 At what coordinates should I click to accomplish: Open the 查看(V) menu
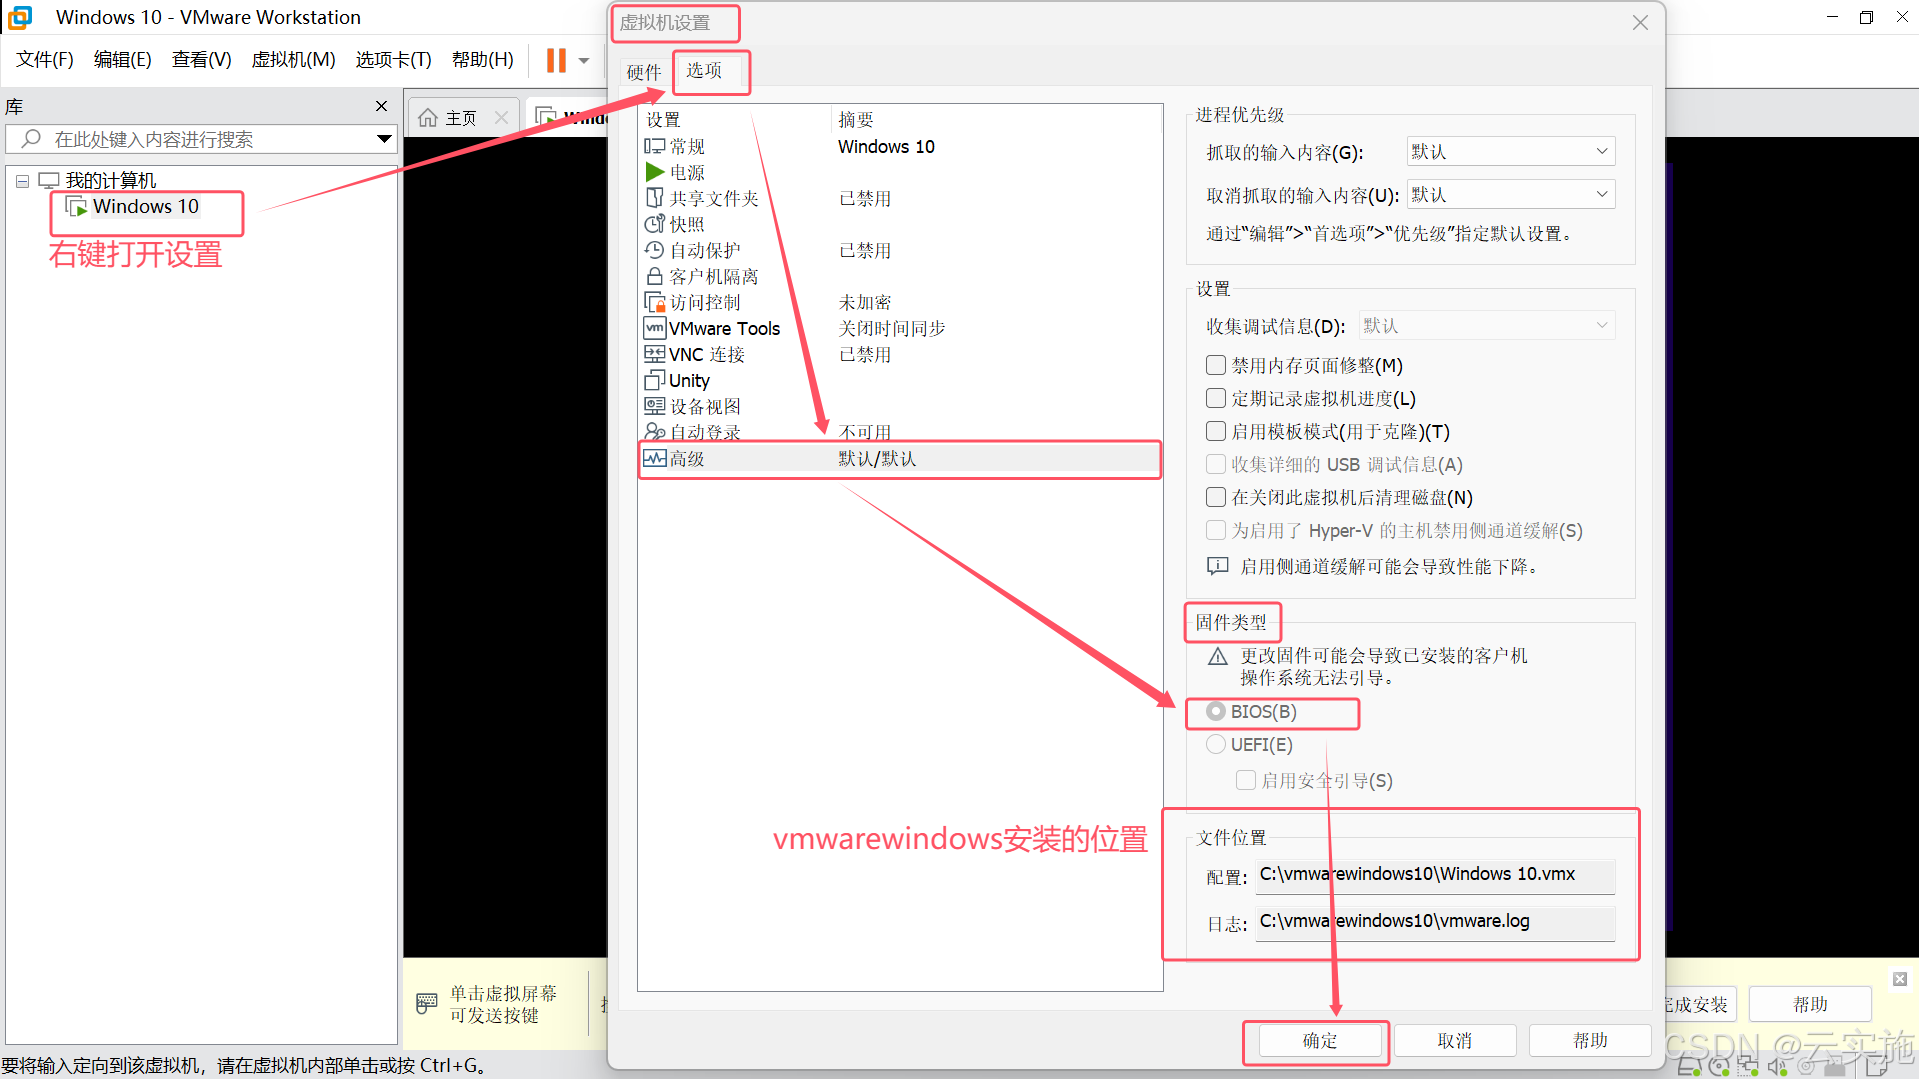tap(201, 60)
